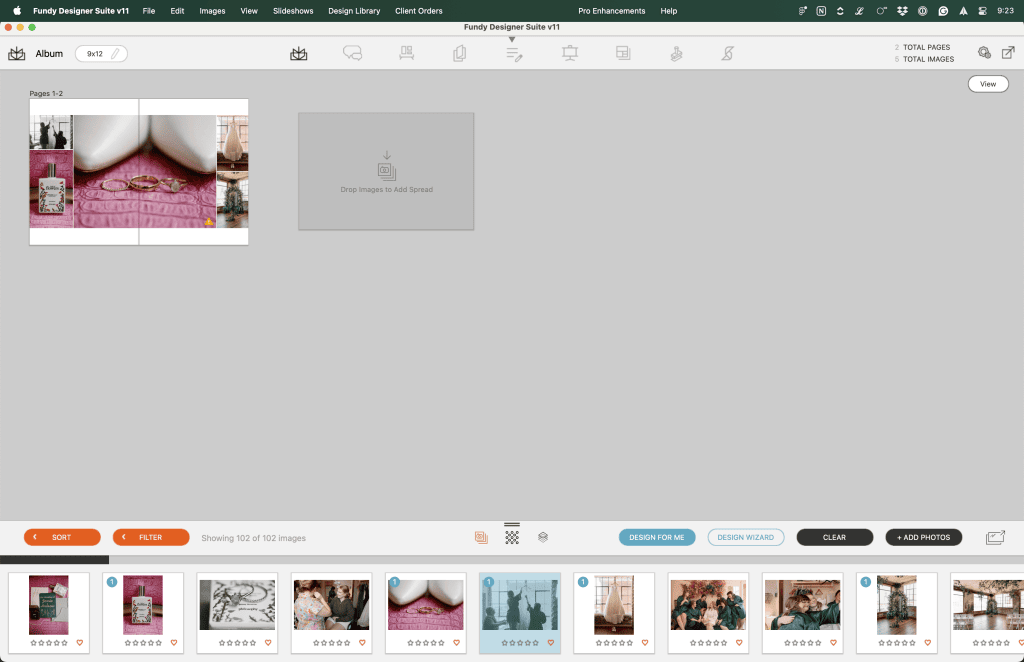Open the Edit menu
The width and height of the screenshot is (1024, 662).
coord(177,10)
